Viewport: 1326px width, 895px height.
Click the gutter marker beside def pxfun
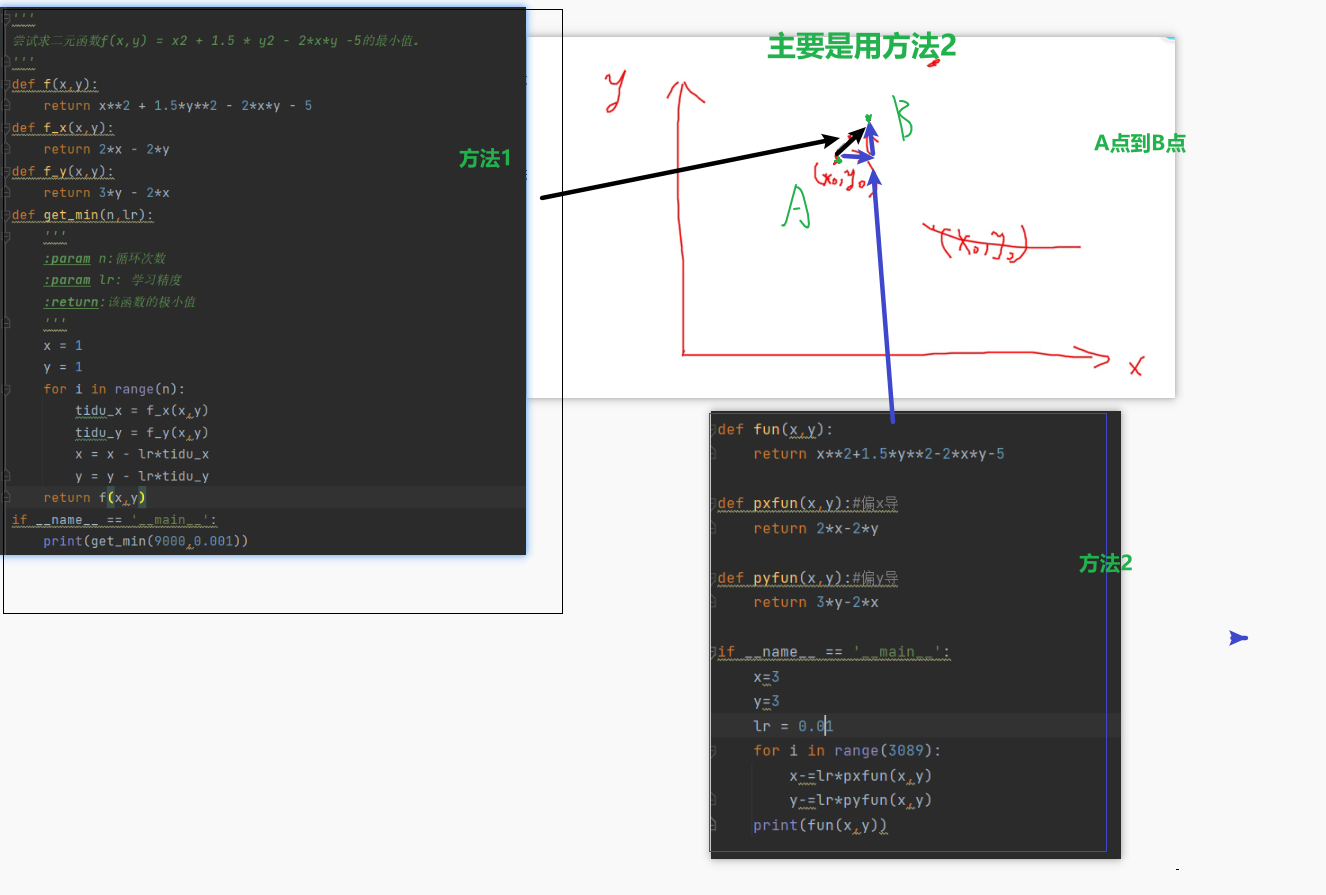[x=714, y=503]
